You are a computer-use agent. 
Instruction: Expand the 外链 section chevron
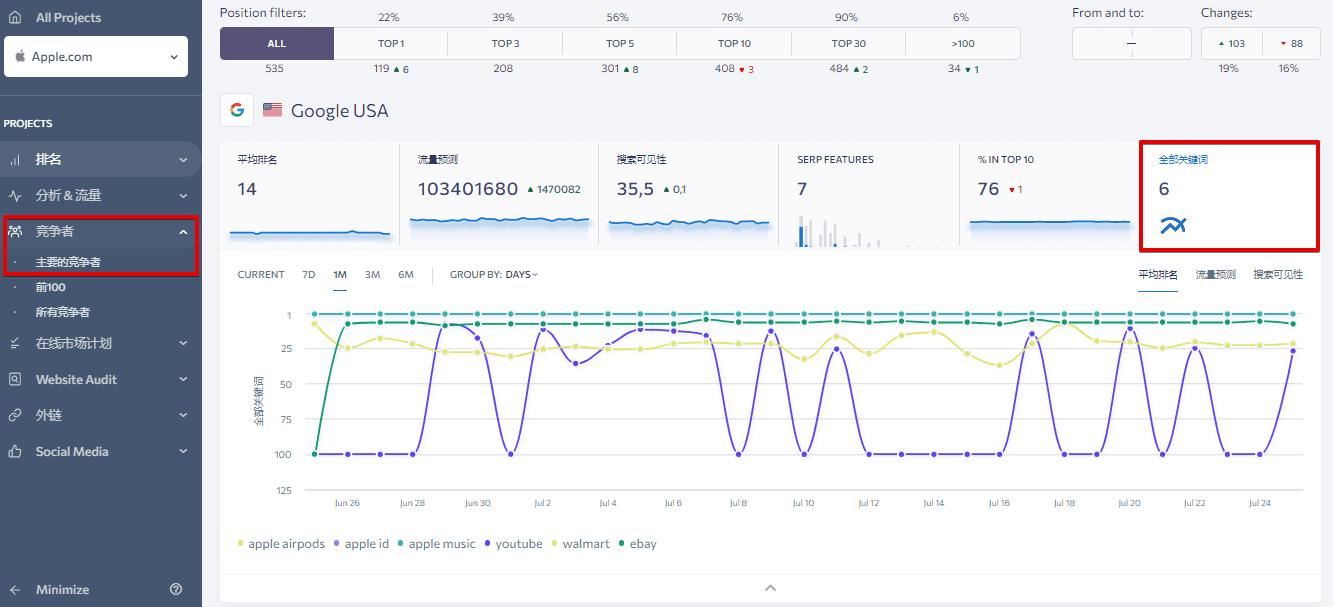(183, 415)
